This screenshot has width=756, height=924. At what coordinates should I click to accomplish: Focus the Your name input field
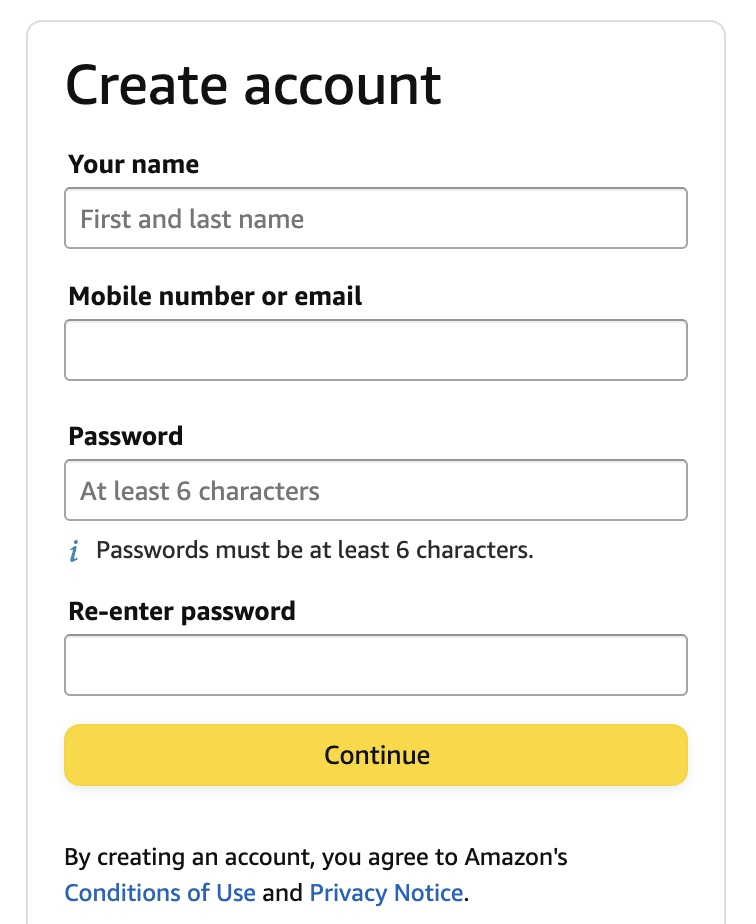click(x=376, y=218)
